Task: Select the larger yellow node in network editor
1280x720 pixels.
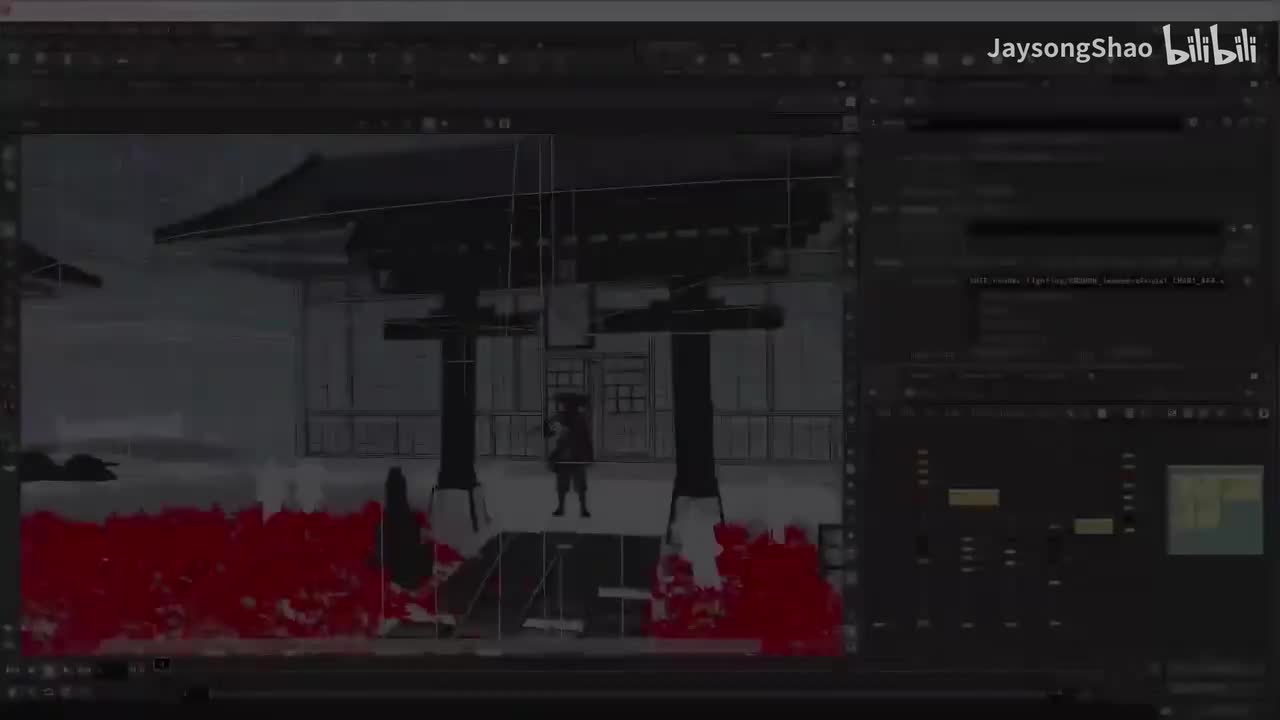Action: [x=973, y=498]
